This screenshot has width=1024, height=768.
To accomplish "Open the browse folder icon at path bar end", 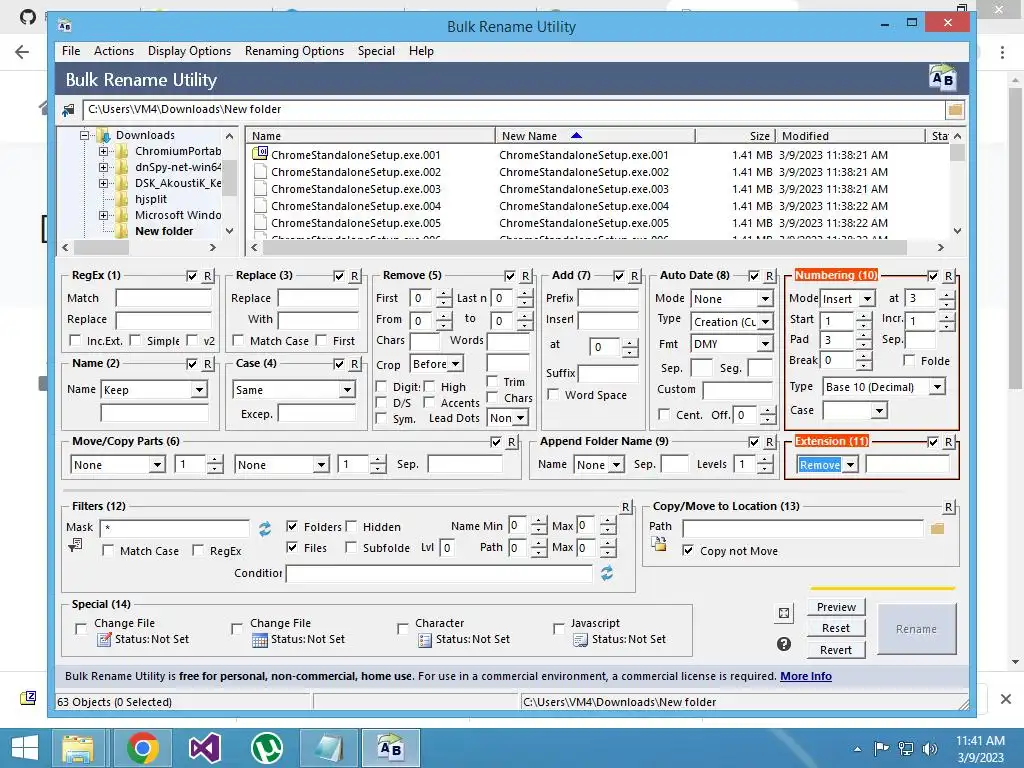I will click(x=955, y=110).
